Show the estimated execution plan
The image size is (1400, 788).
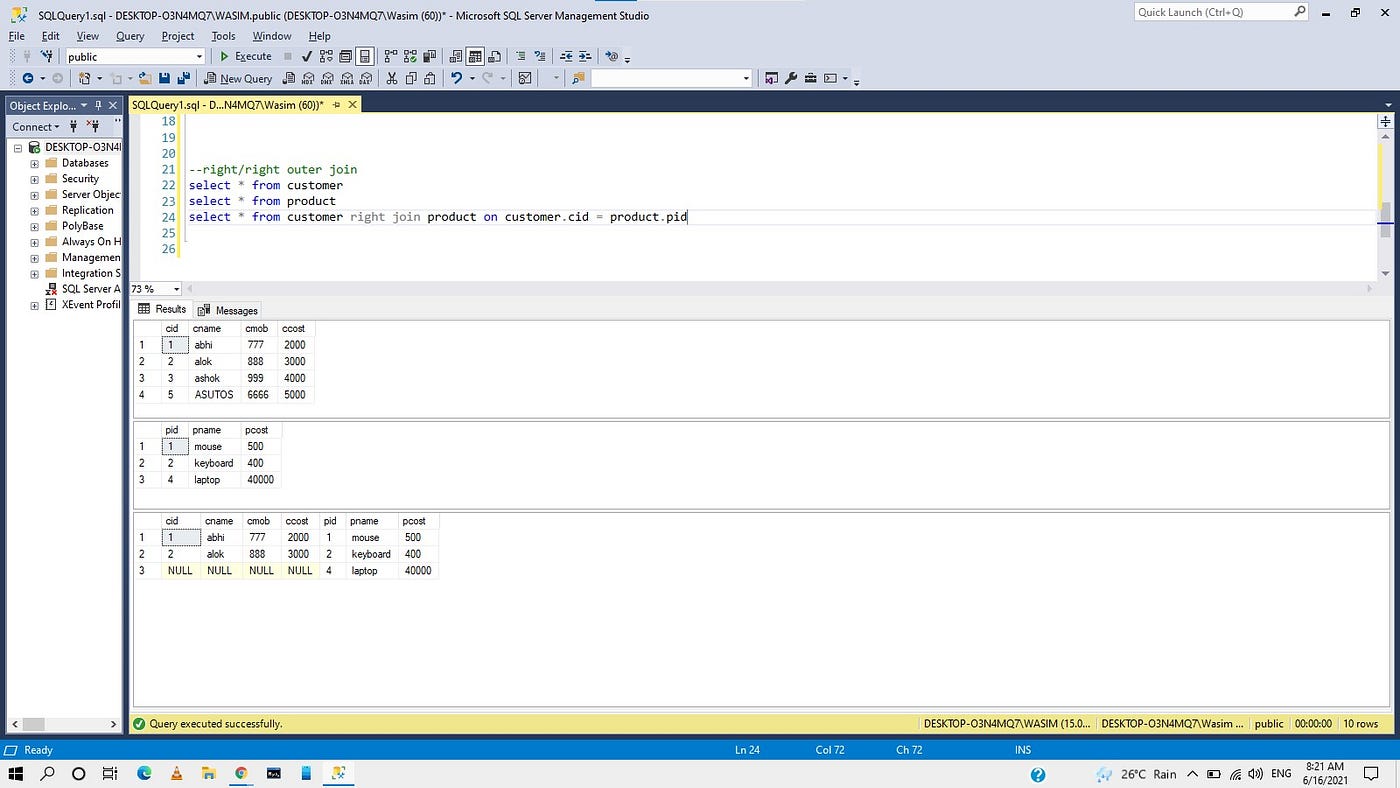pos(327,56)
